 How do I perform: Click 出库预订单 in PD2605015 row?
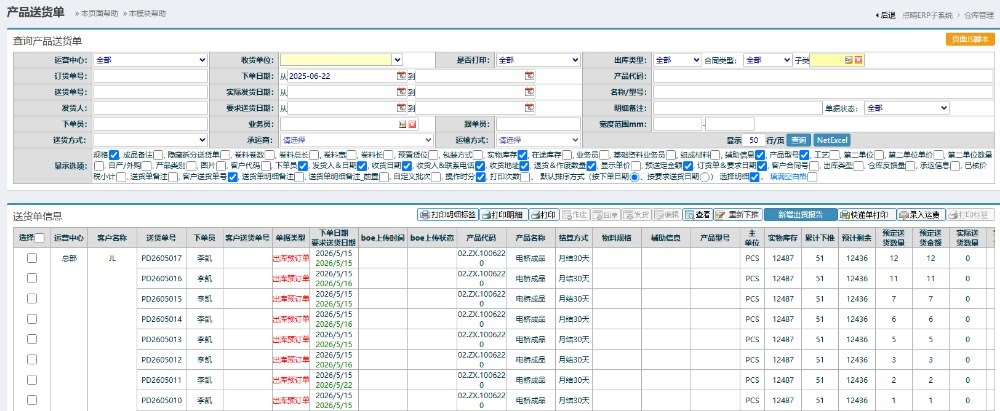291,299
